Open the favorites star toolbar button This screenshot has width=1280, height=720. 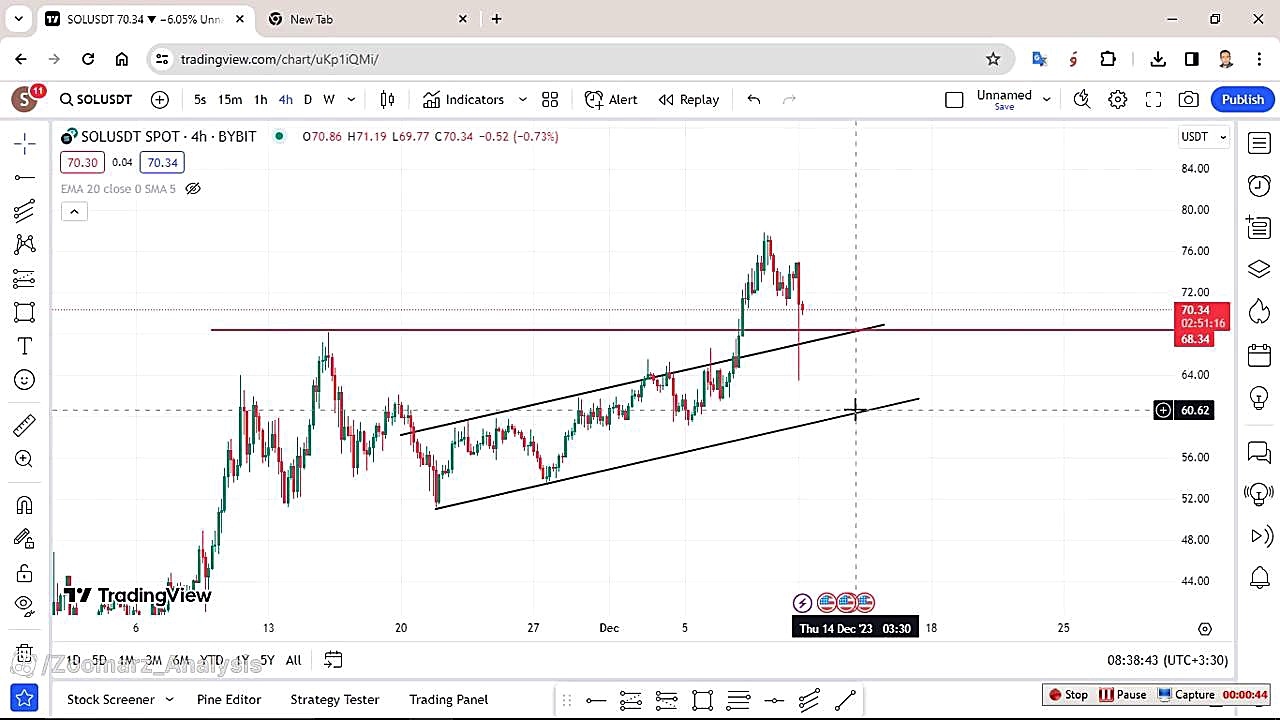point(25,698)
